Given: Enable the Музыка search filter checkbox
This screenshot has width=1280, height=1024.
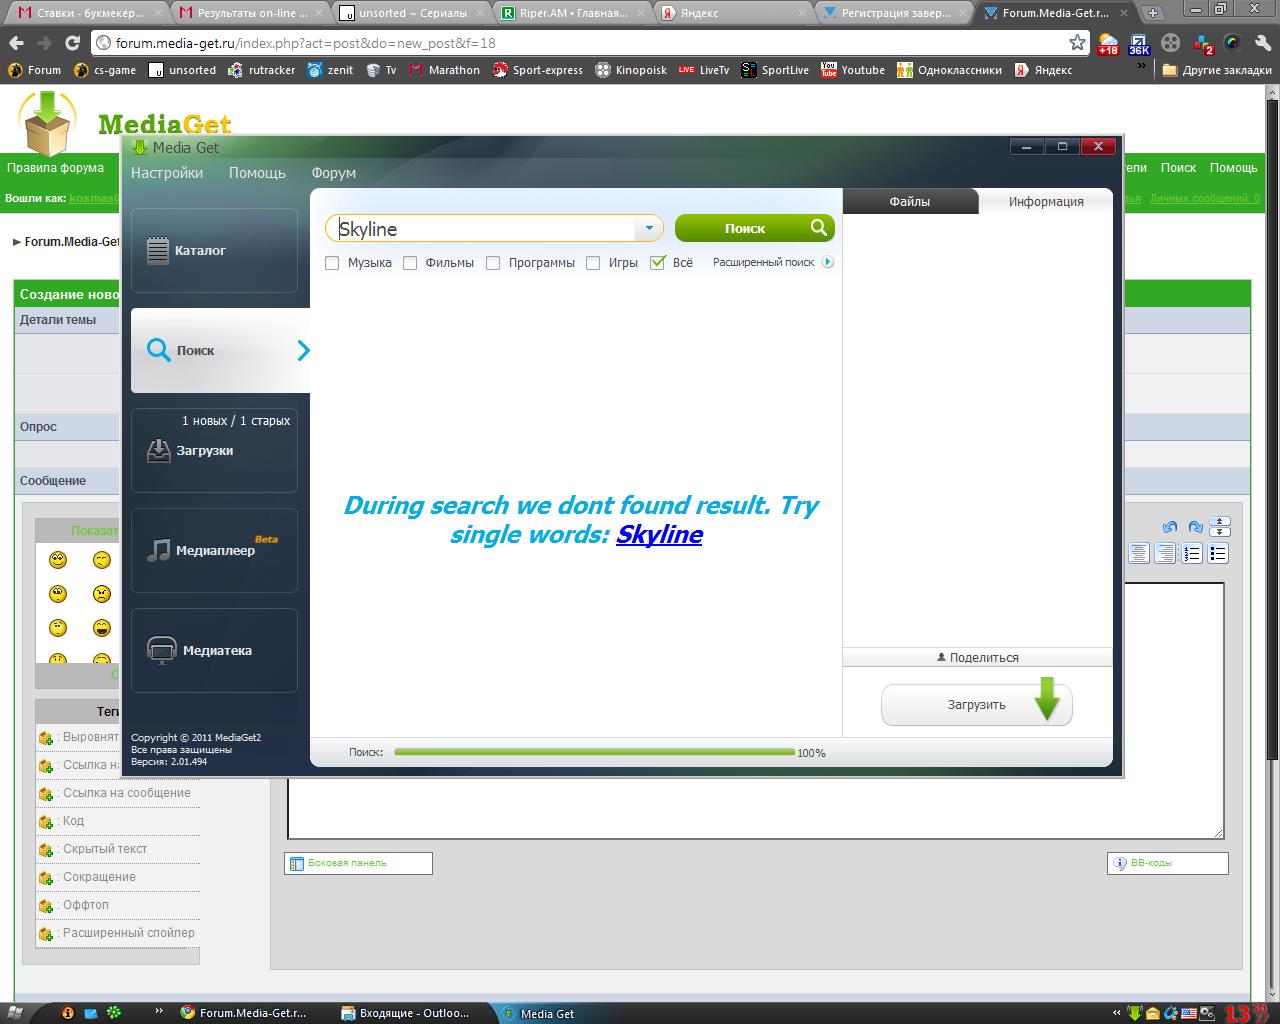Looking at the screenshot, I should pyautogui.click(x=332, y=263).
